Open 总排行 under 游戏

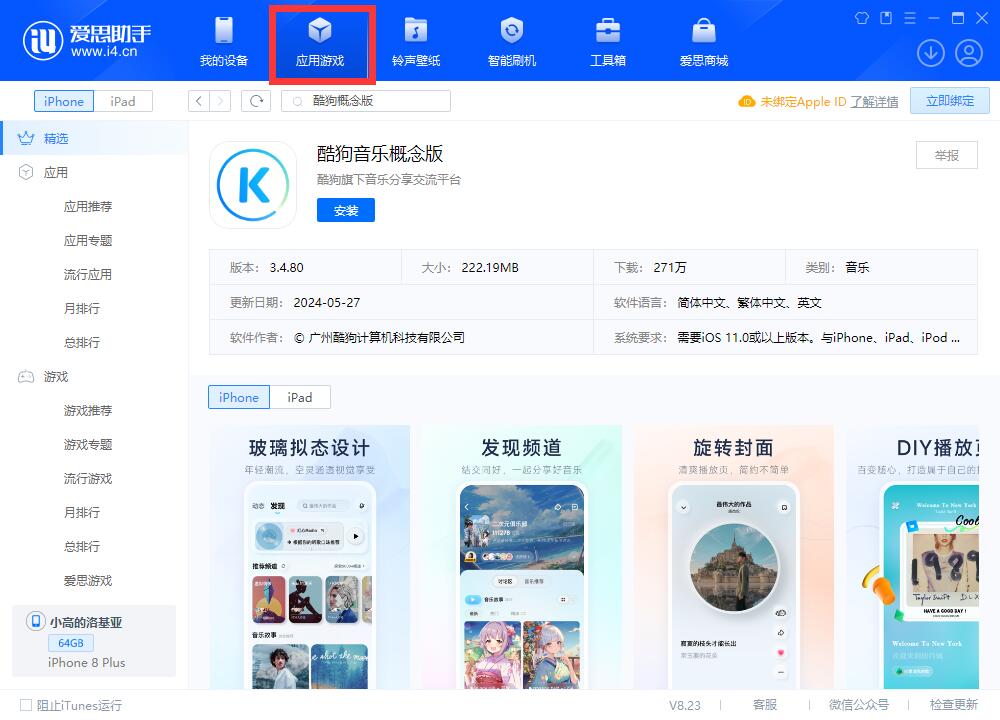tap(82, 547)
